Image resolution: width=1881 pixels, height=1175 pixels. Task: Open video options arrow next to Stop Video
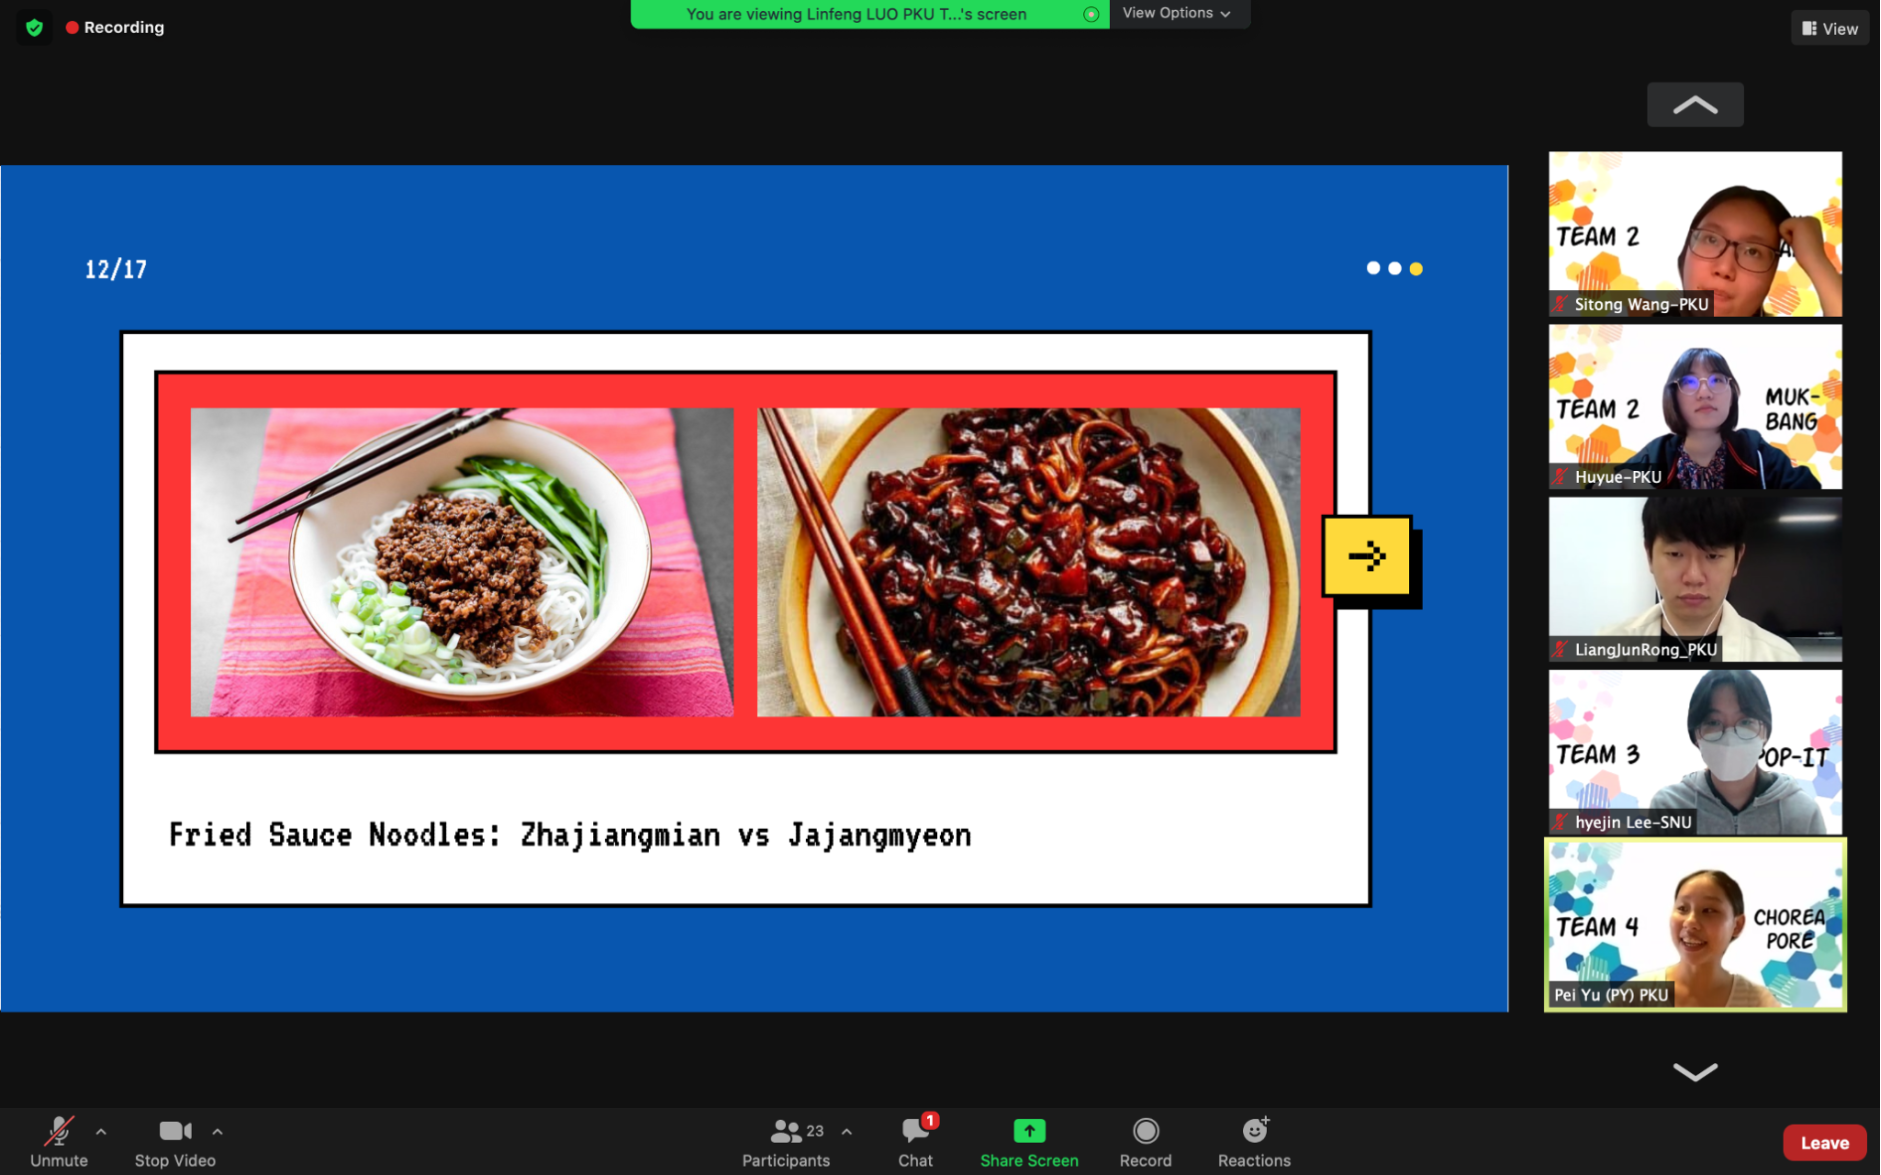coord(217,1132)
